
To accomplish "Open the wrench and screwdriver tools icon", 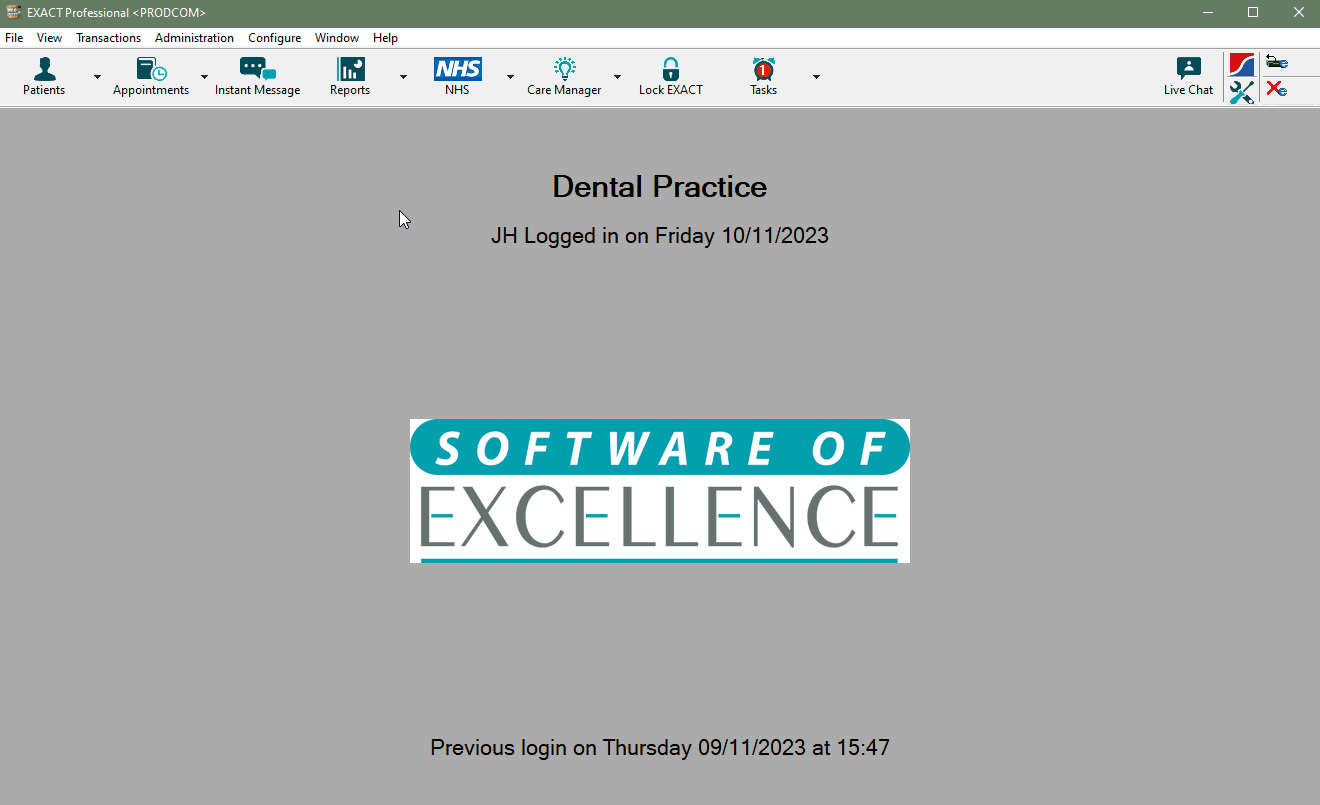I will pyautogui.click(x=1241, y=92).
